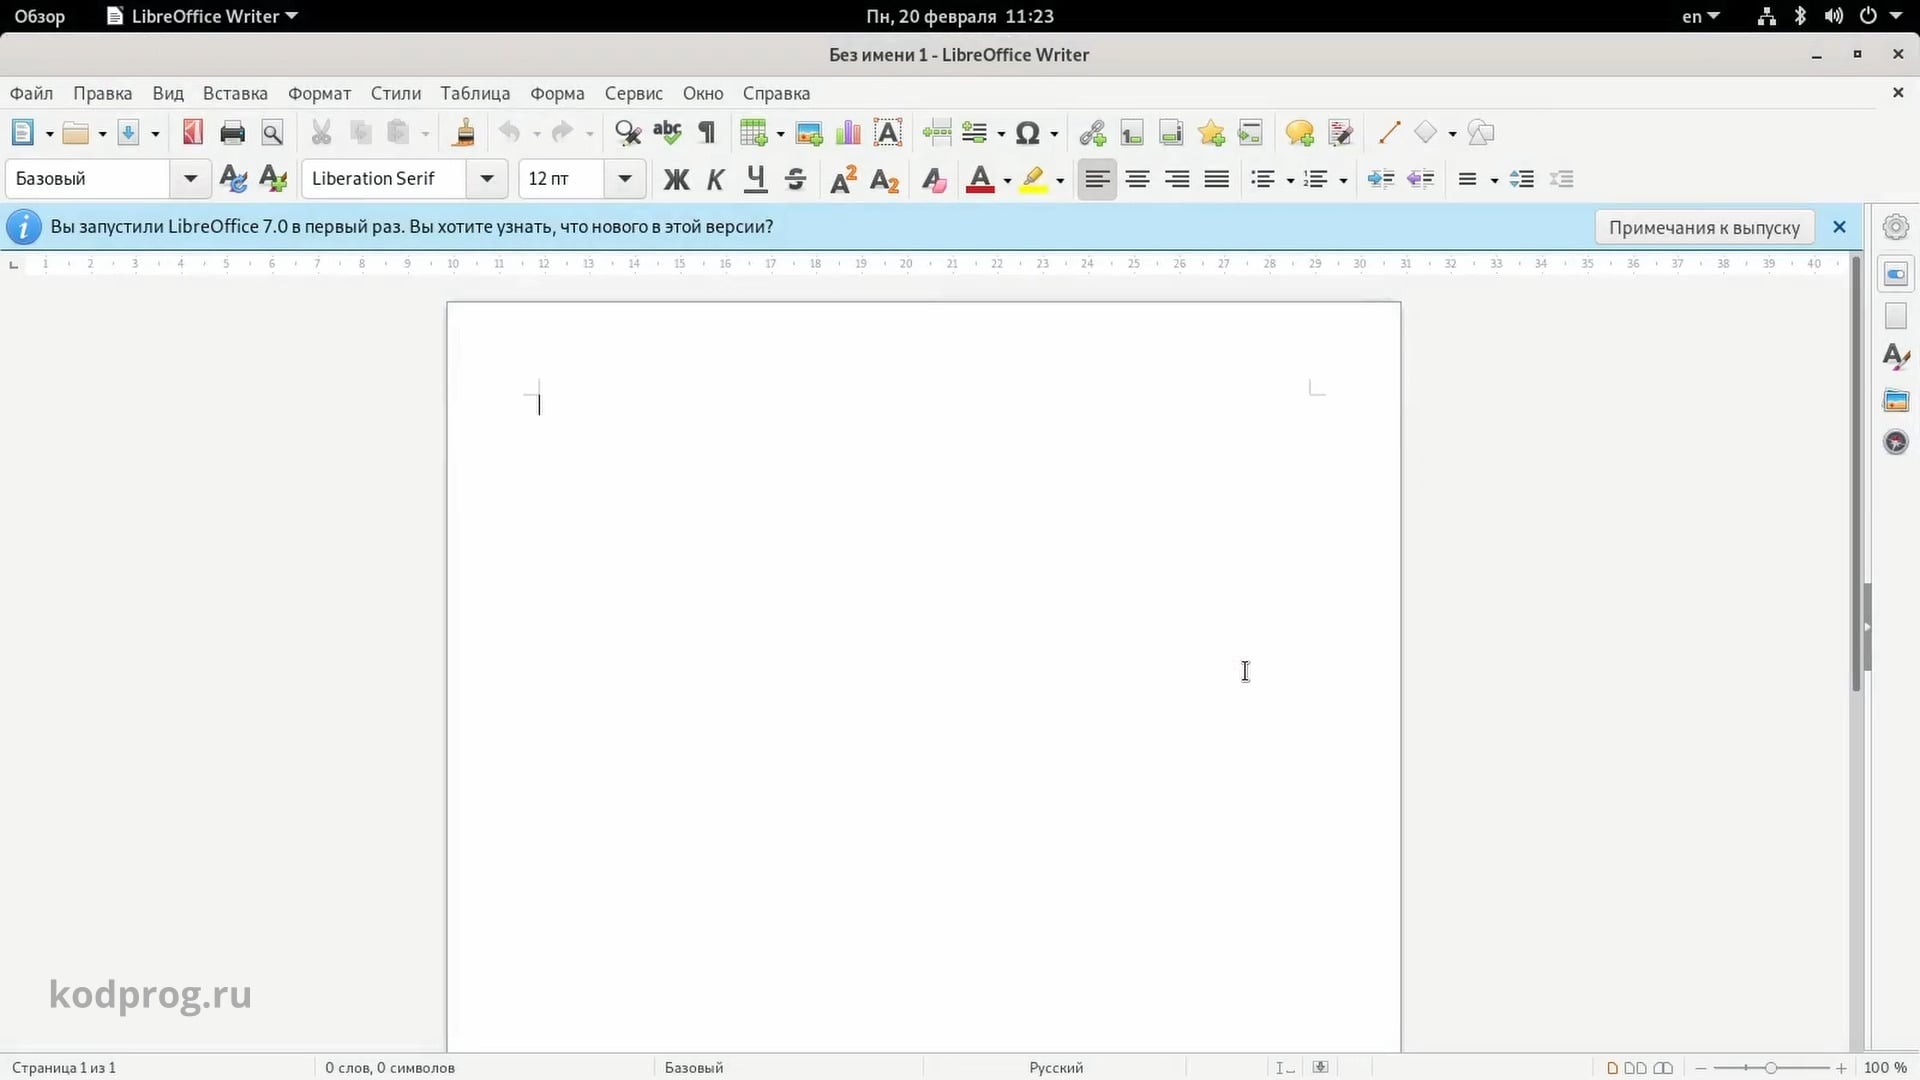Open Print Preview
The image size is (1920, 1080).
272,133
